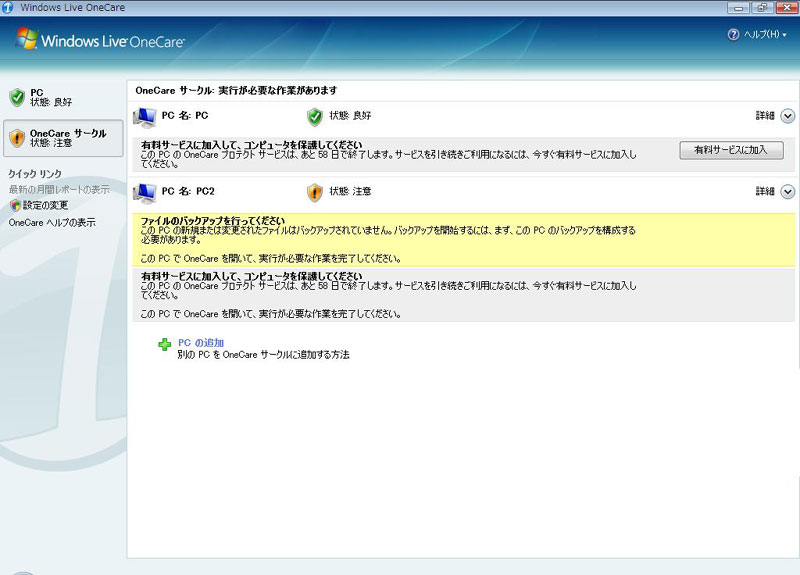
Task: Open the PC の追加 link
Action: tap(201, 342)
